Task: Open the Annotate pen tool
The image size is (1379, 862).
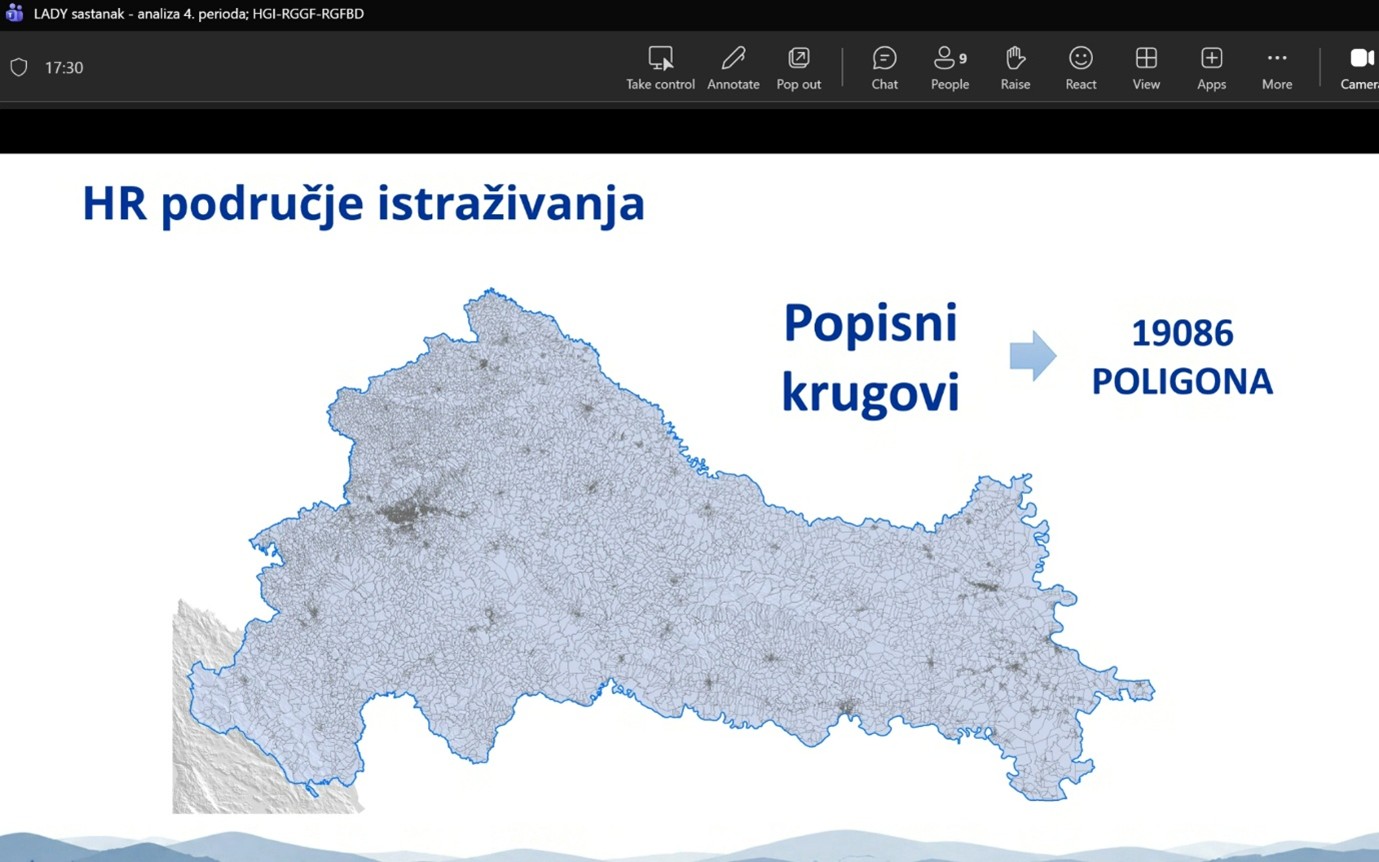Action: (733, 58)
